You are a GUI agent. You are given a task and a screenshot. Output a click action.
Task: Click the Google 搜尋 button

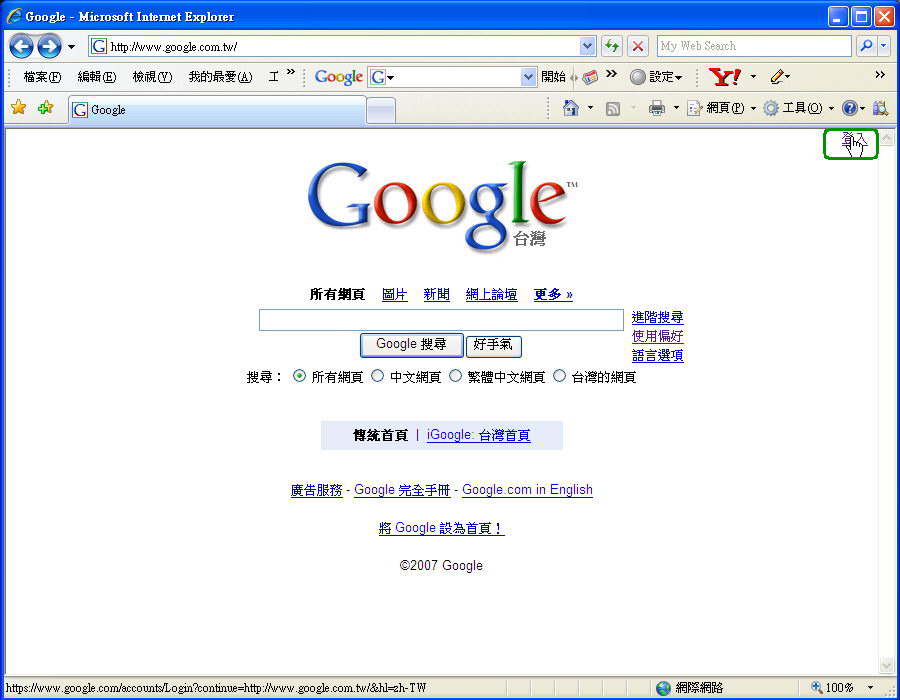(x=412, y=344)
